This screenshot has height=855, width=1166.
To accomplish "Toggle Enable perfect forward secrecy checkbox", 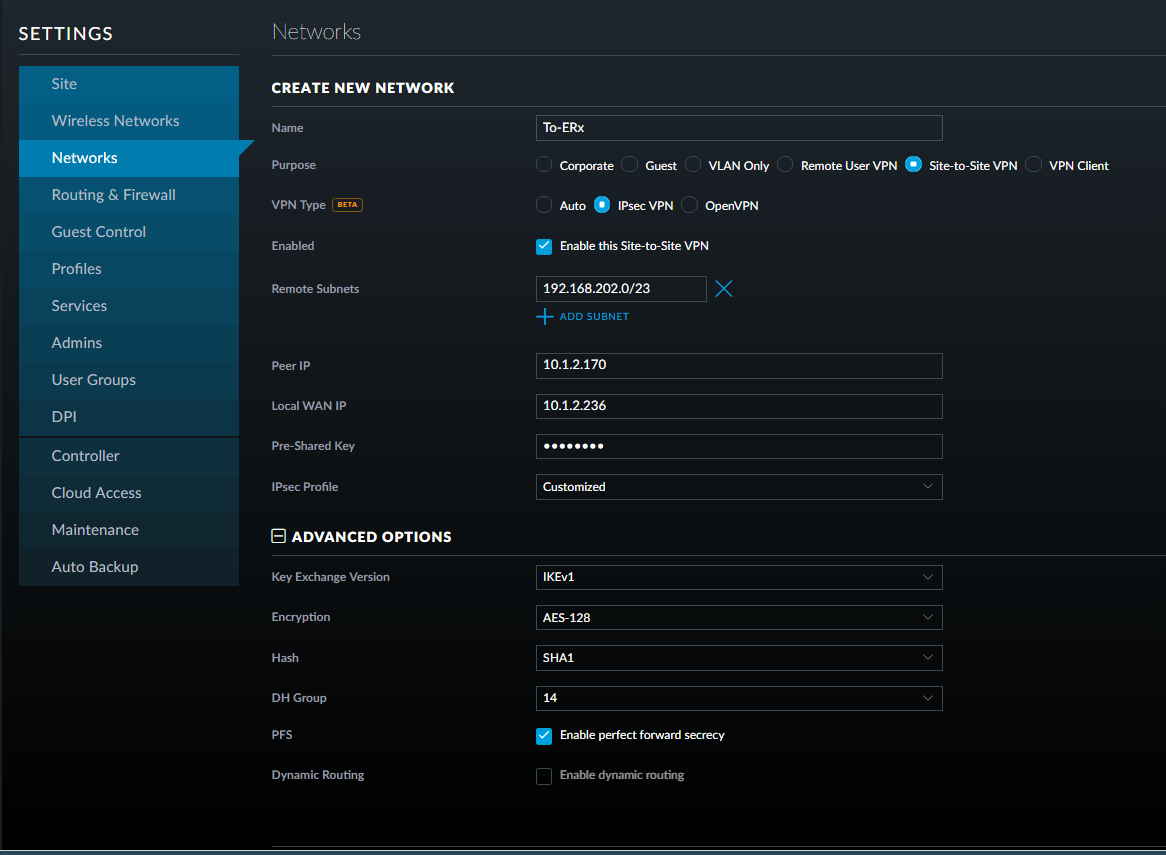I will point(544,735).
